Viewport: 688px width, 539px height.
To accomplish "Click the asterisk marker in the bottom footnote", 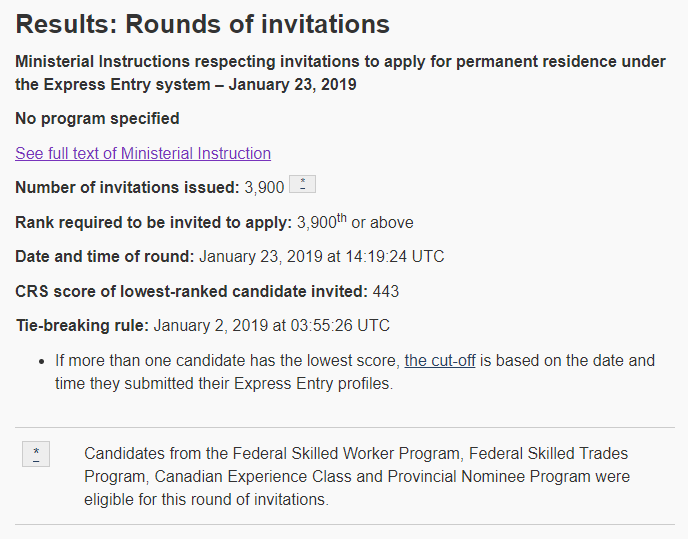I will (36, 455).
